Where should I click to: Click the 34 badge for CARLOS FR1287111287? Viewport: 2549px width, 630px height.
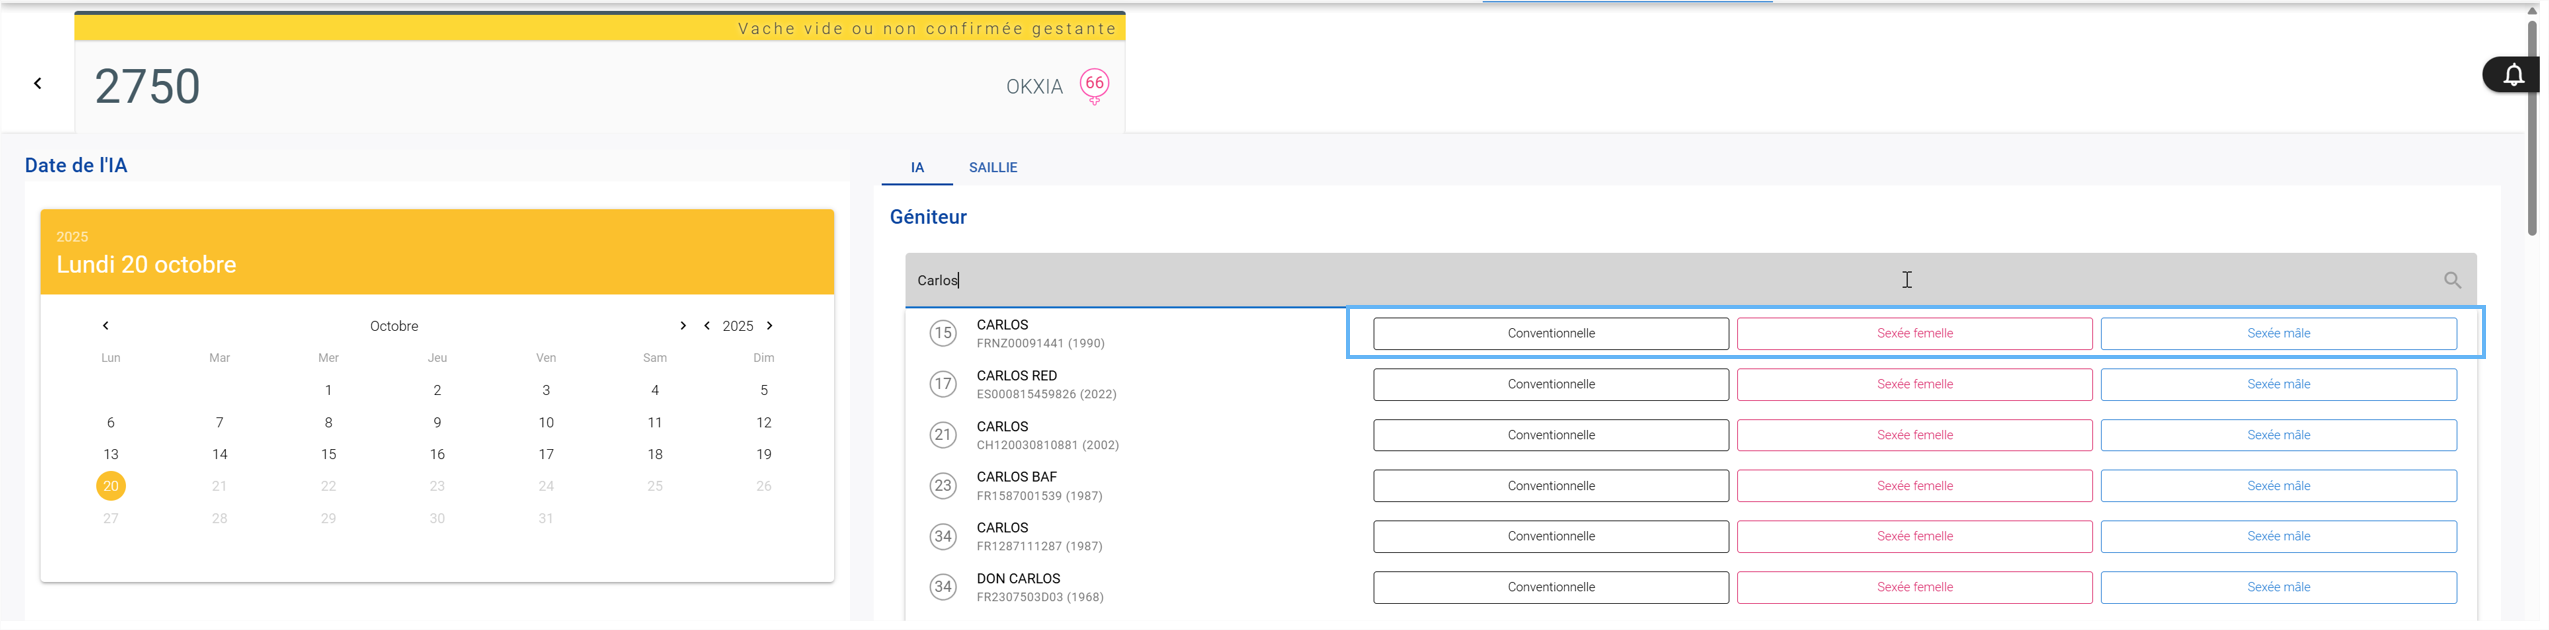tap(943, 537)
